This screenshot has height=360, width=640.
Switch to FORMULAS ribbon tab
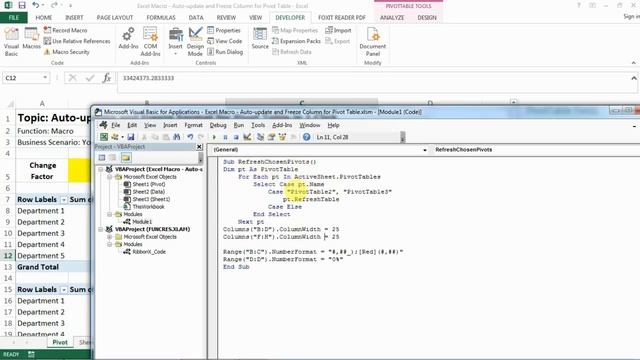point(161,18)
